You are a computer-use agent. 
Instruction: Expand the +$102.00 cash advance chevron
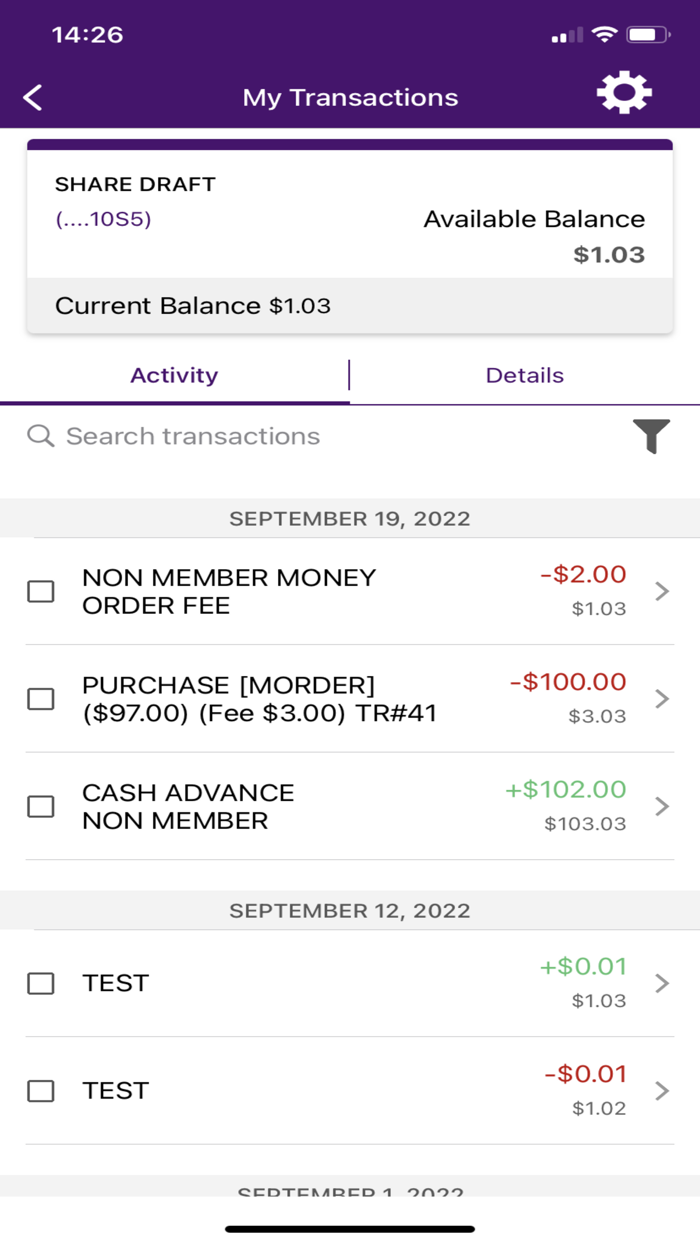[x=661, y=806]
